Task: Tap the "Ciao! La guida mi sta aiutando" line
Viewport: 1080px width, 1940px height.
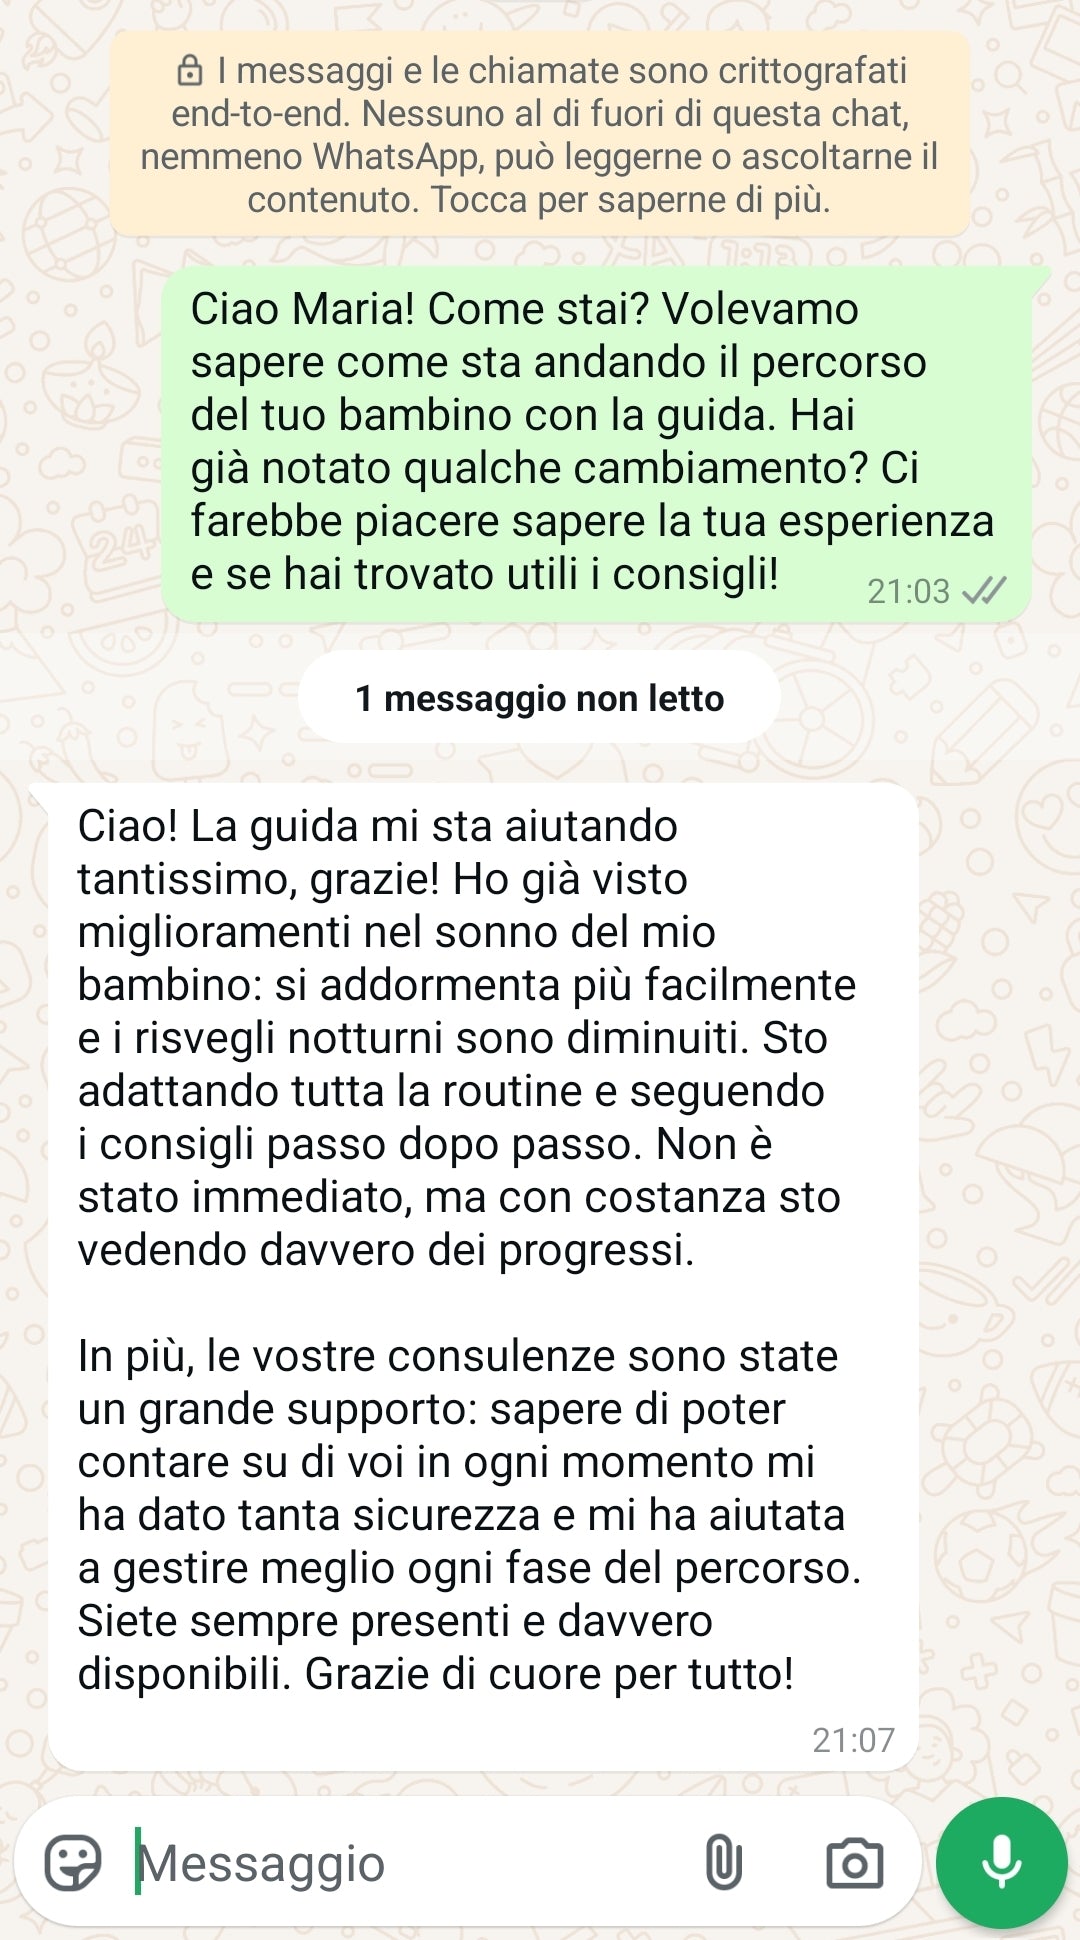Action: point(378,826)
